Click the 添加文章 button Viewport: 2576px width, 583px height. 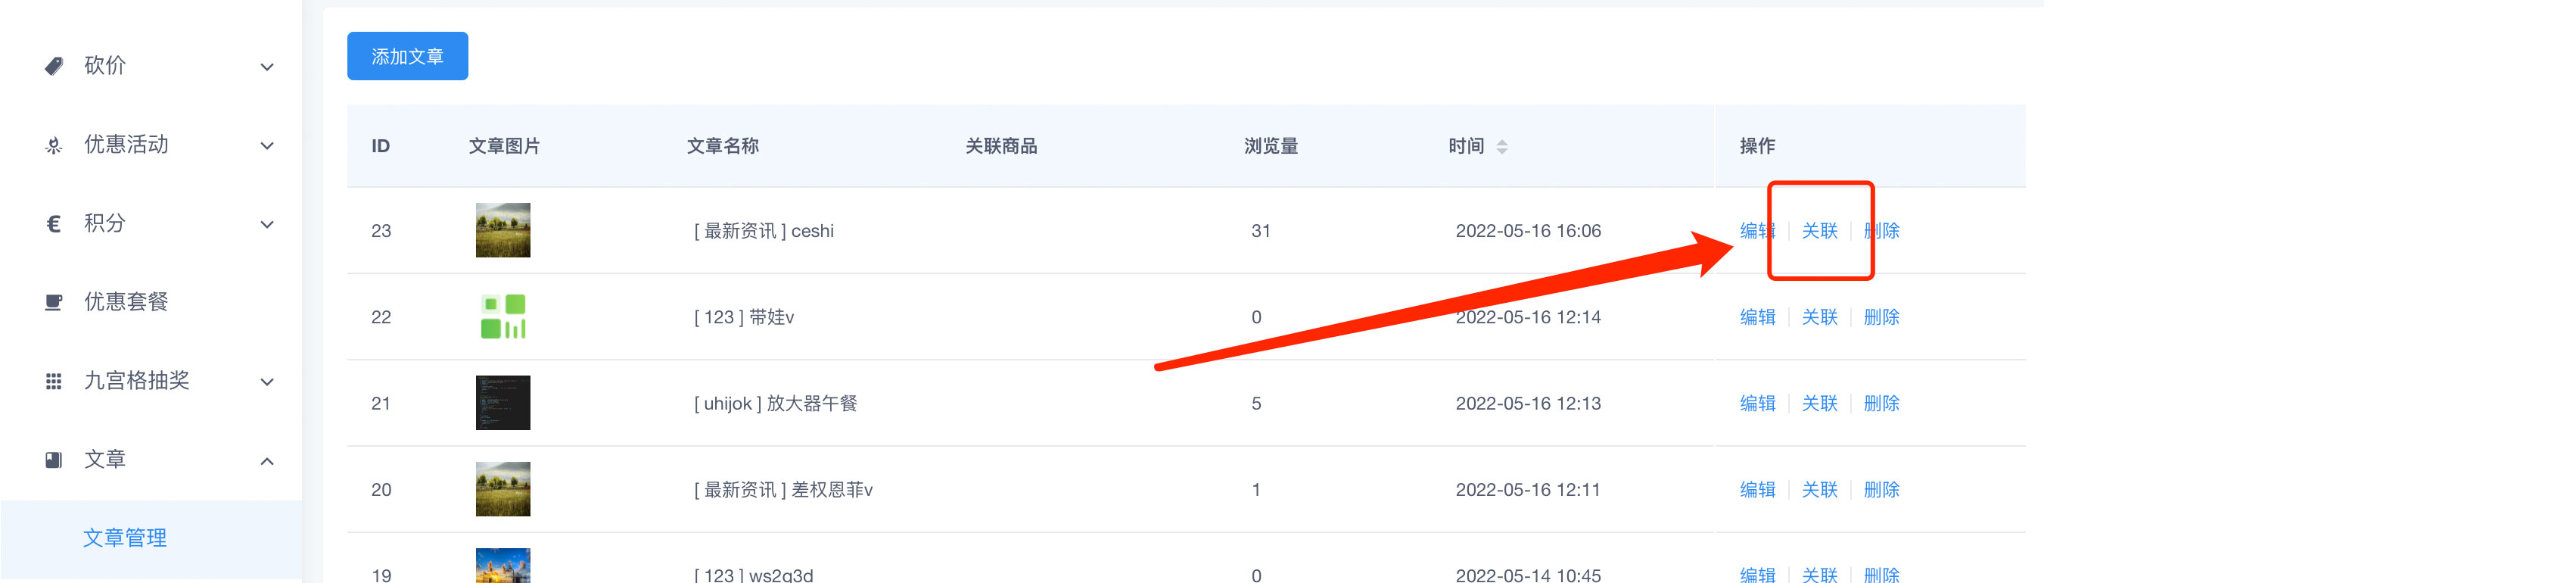tap(407, 56)
